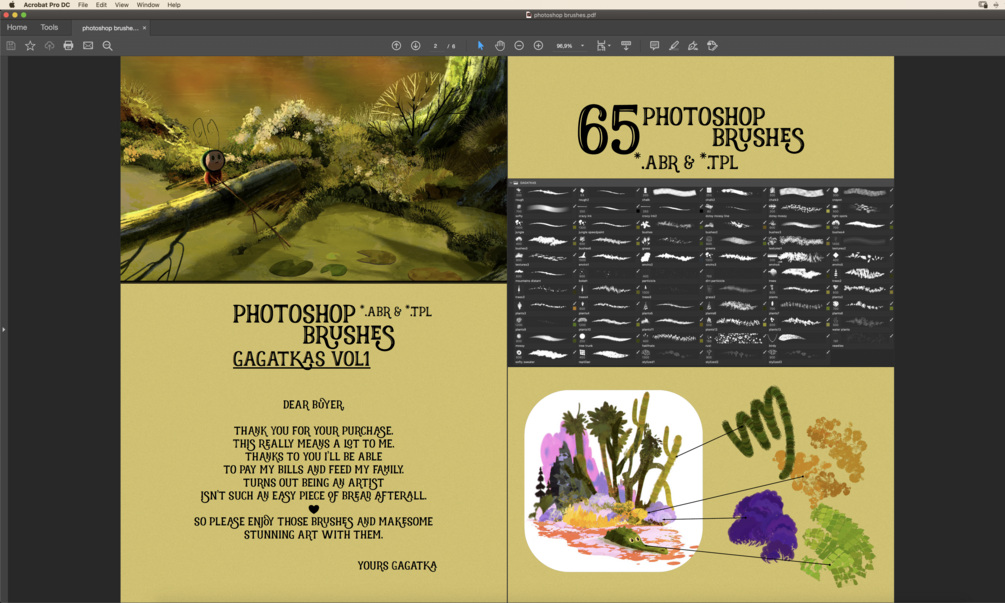Click the scrolling mode icon
The width and height of the screenshot is (1005, 603).
coord(626,45)
